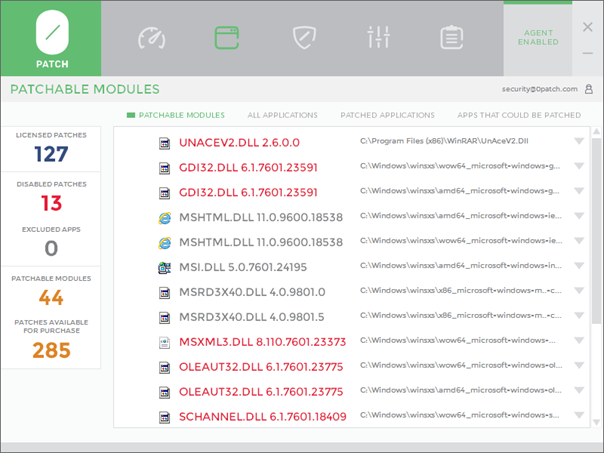This screenshot has width=604, height=453.
Task: Toggle the AGENT ENABLED button
Action: (x=538, y=38)
